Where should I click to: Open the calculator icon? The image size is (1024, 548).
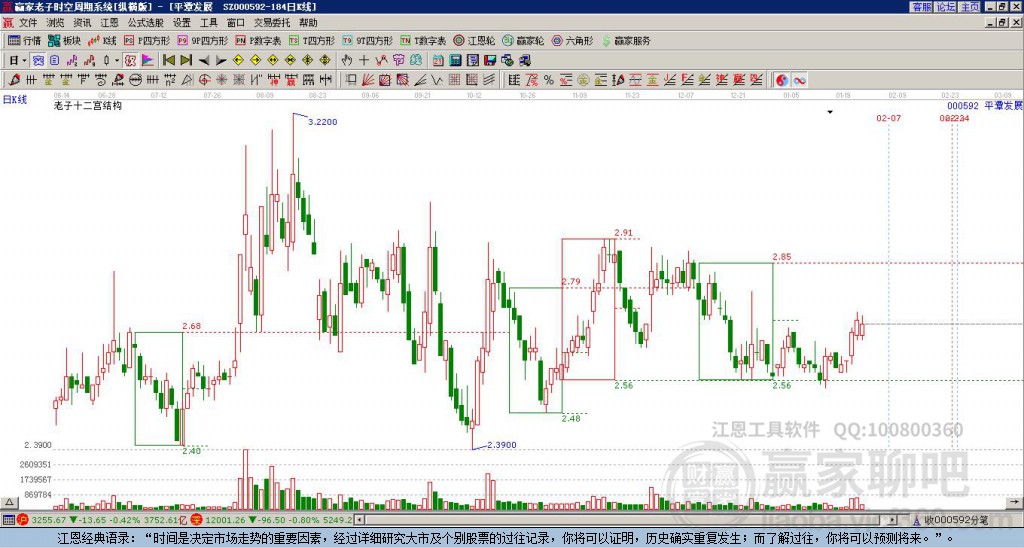(x=455, y=61)
